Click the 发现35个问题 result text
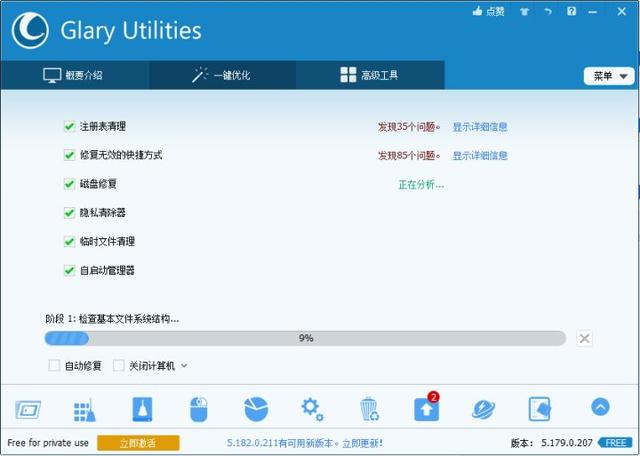The width and height of the screenshot is (640, 456). pos(409,127)
